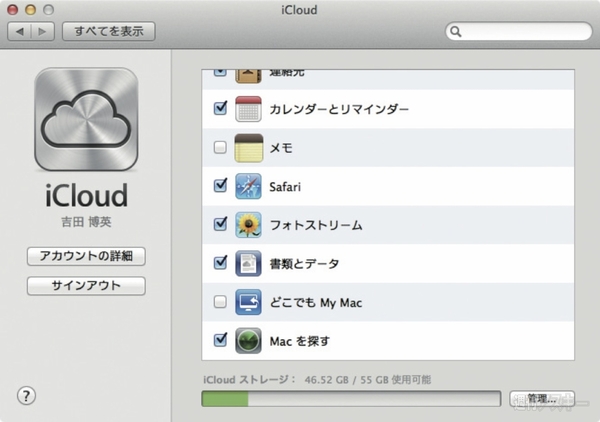The height and width of the screenshot is (422, 600).
Task: Click the 46.52 GB / 55 GB storage text
Action: click(368, 380)
